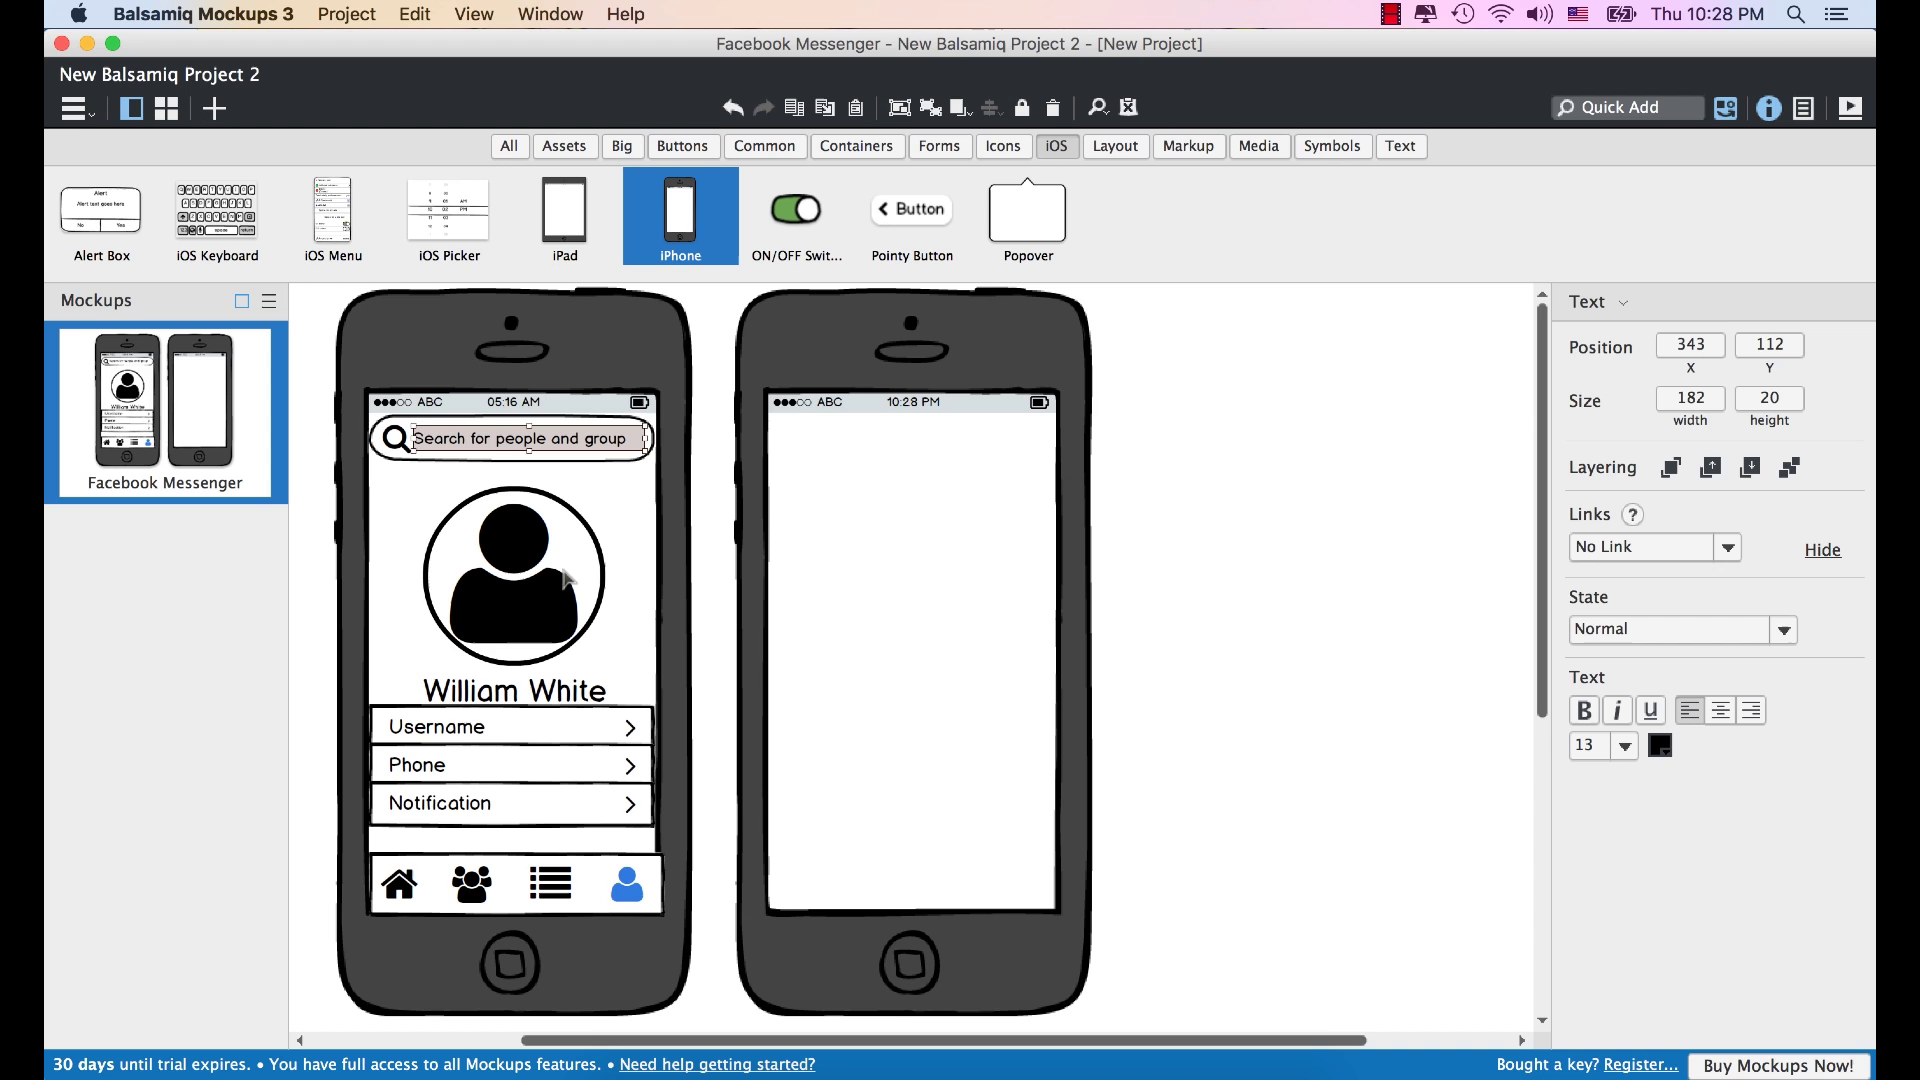Toggle the UI Library icon beside Quick Add
This screenshot has height=1080, width=1920.
tap(1725, 108)
